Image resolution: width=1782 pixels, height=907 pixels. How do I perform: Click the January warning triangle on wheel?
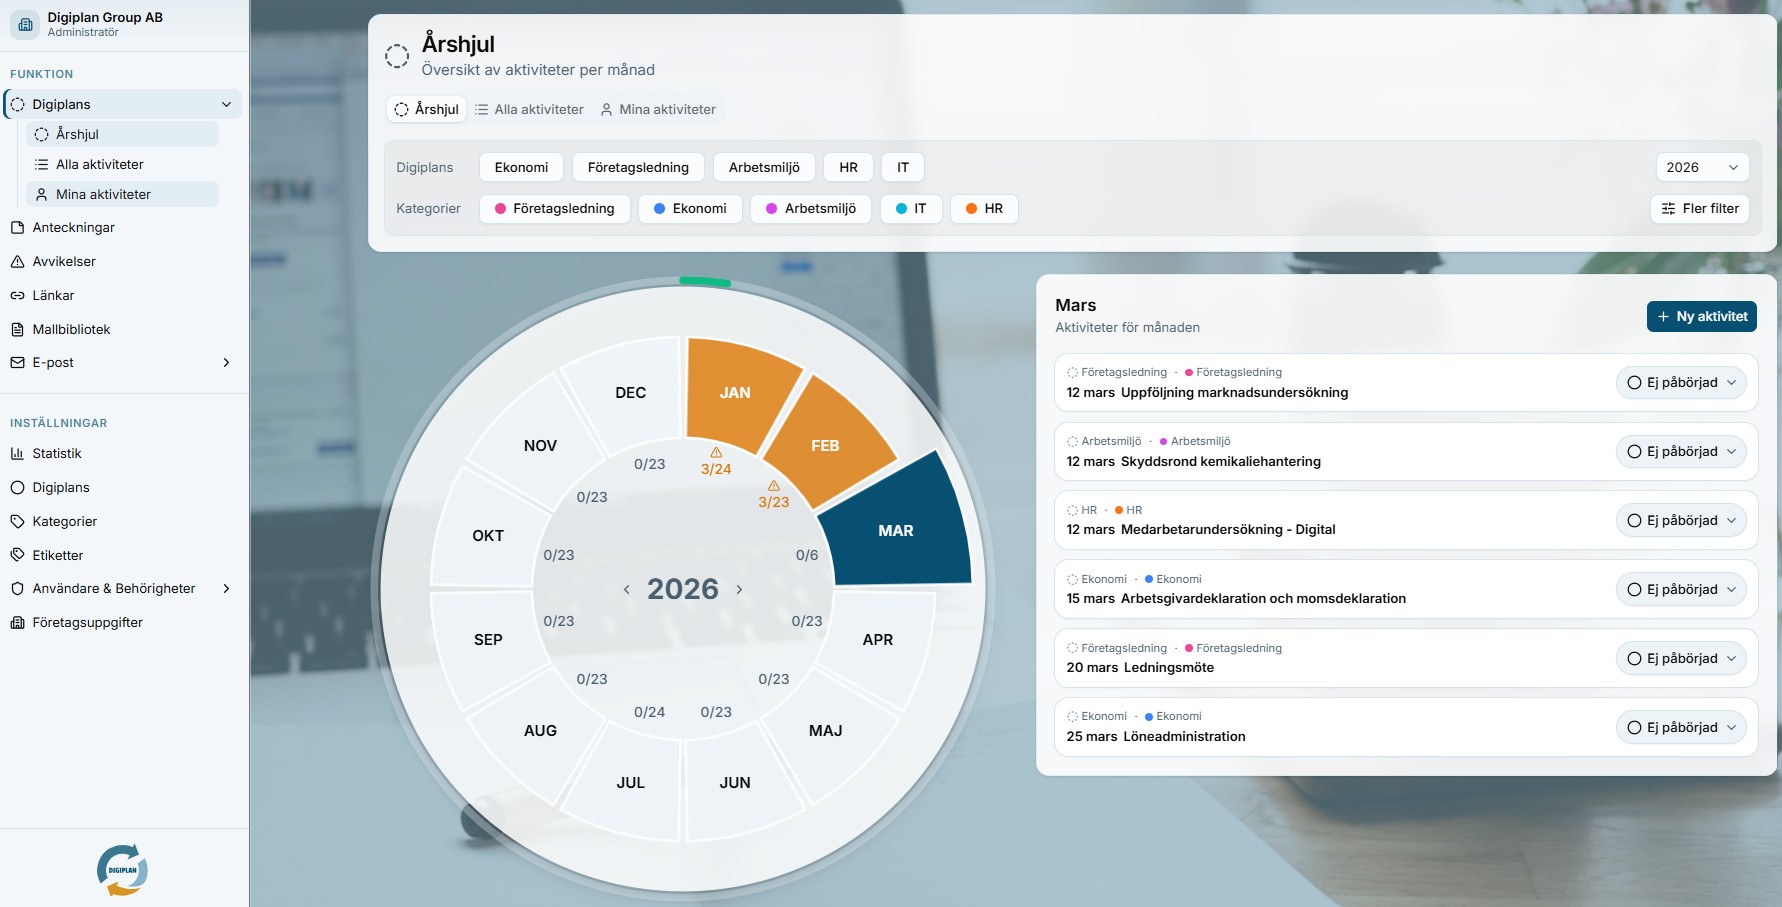tap(716, 453)
